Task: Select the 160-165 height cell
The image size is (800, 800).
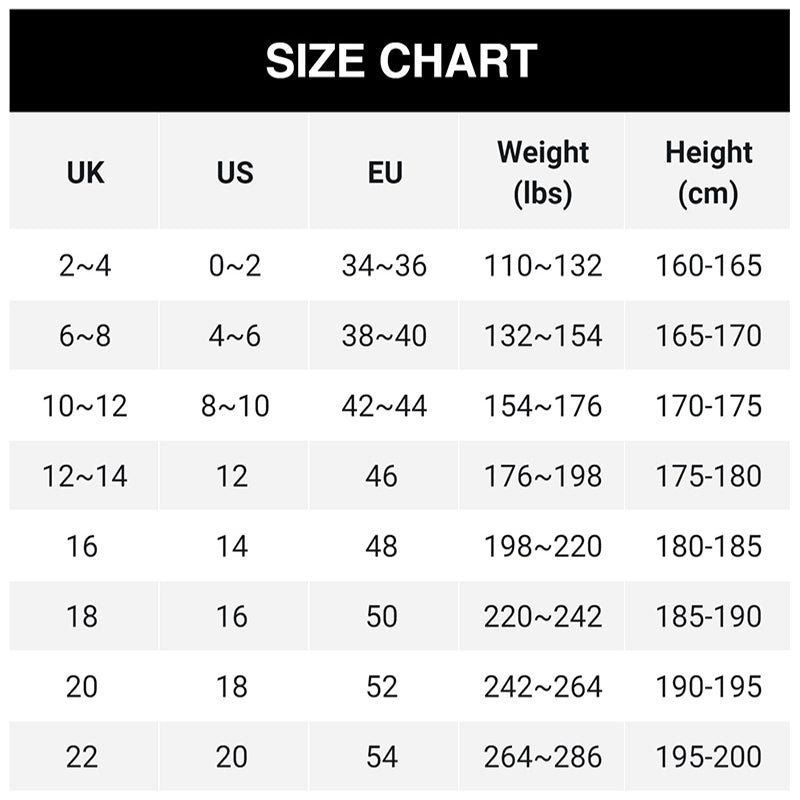Action: click(x=708, y=266)
